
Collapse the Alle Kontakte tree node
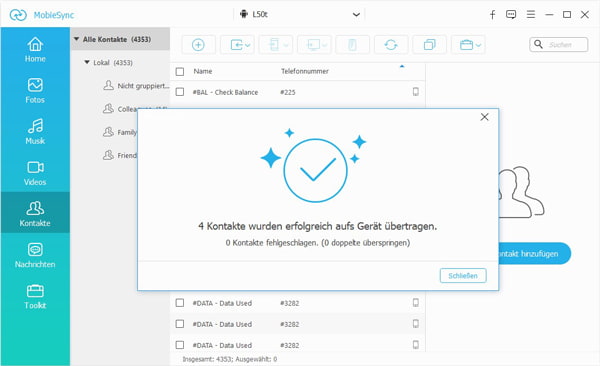coord(77,39)
